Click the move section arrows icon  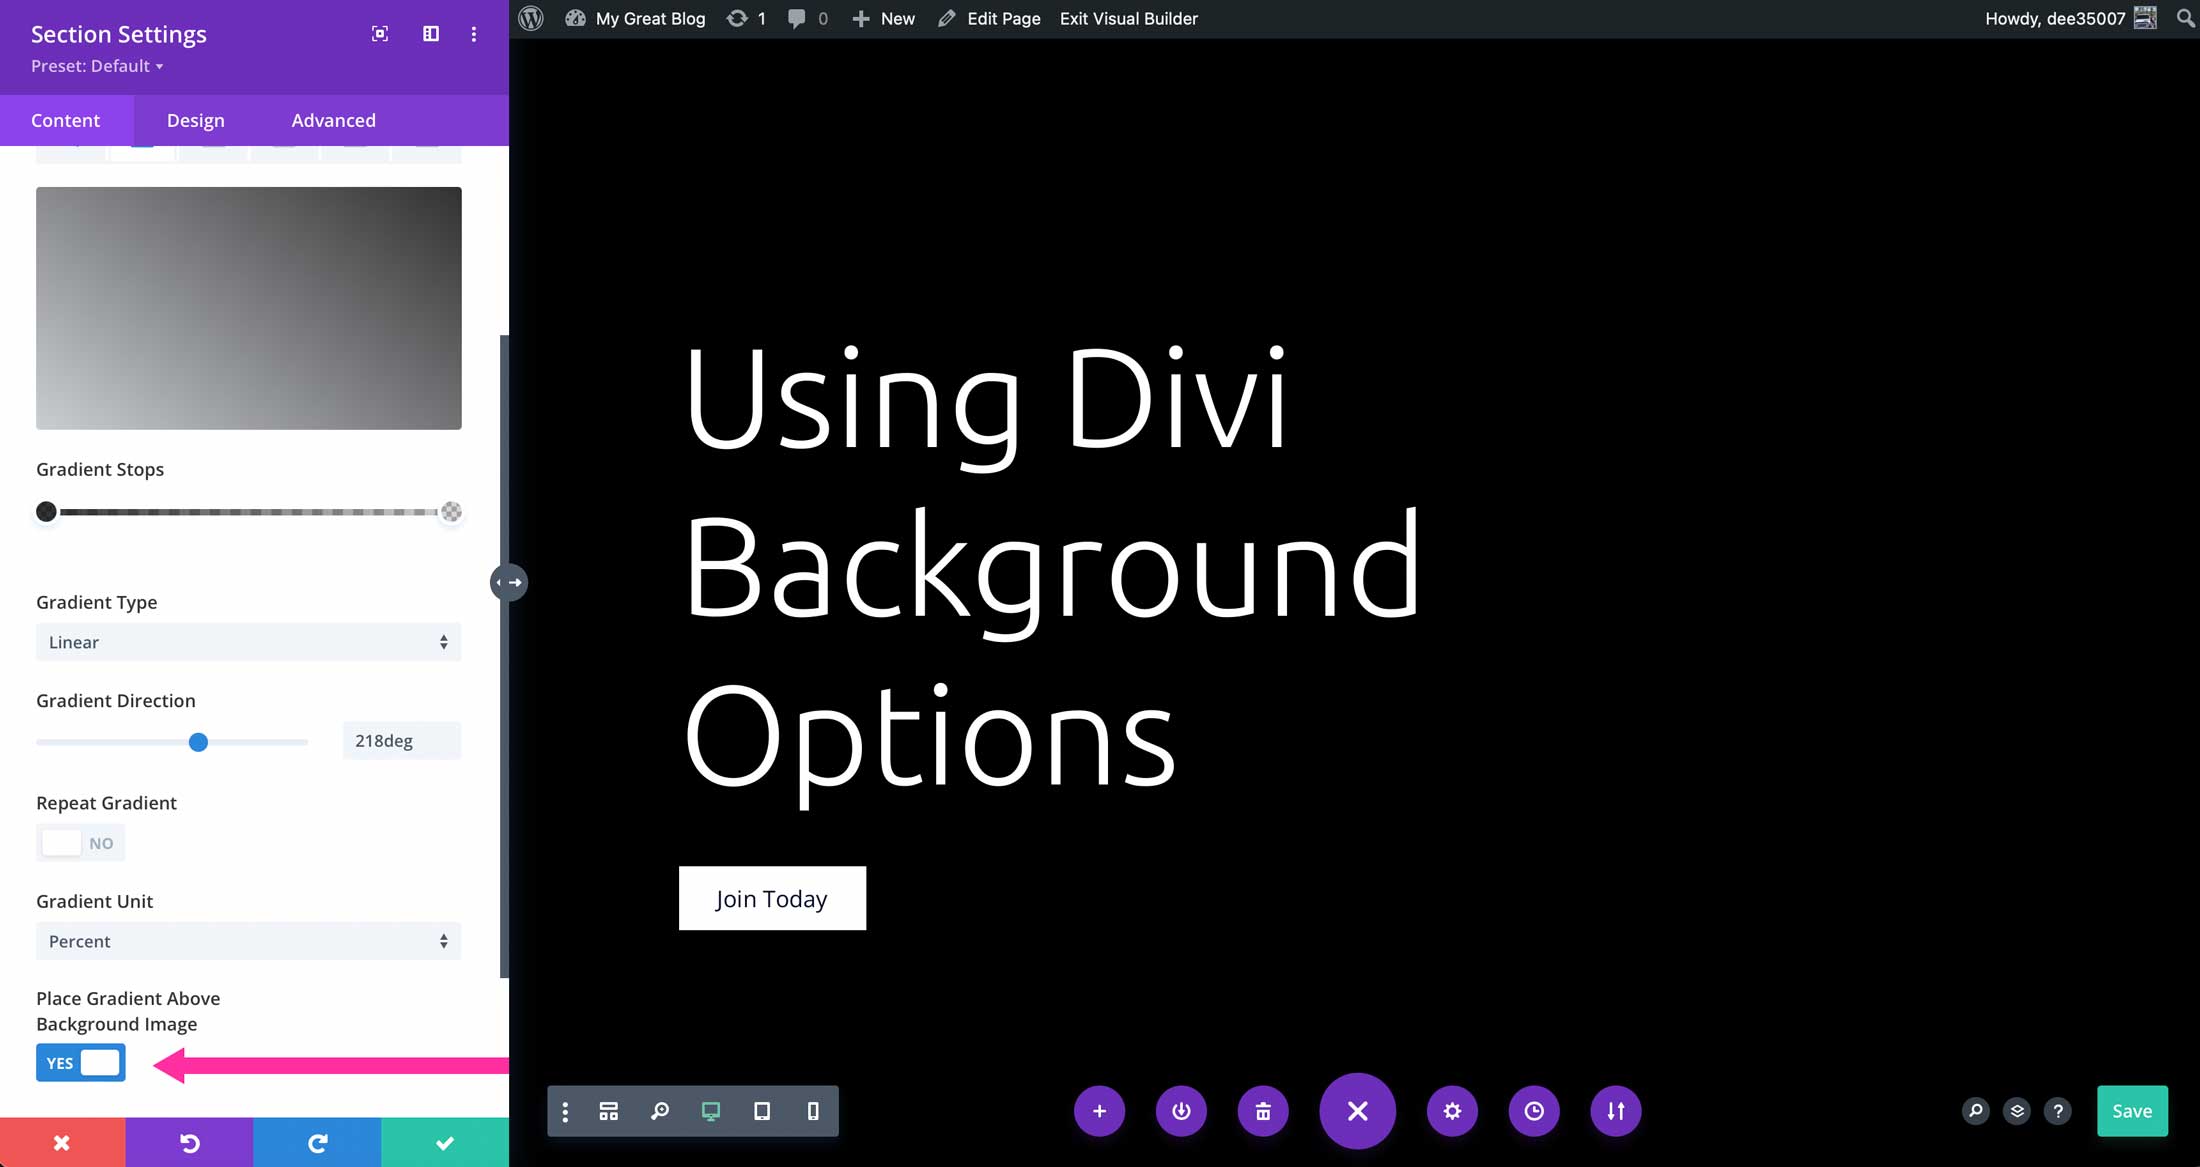[1616, 1111]
